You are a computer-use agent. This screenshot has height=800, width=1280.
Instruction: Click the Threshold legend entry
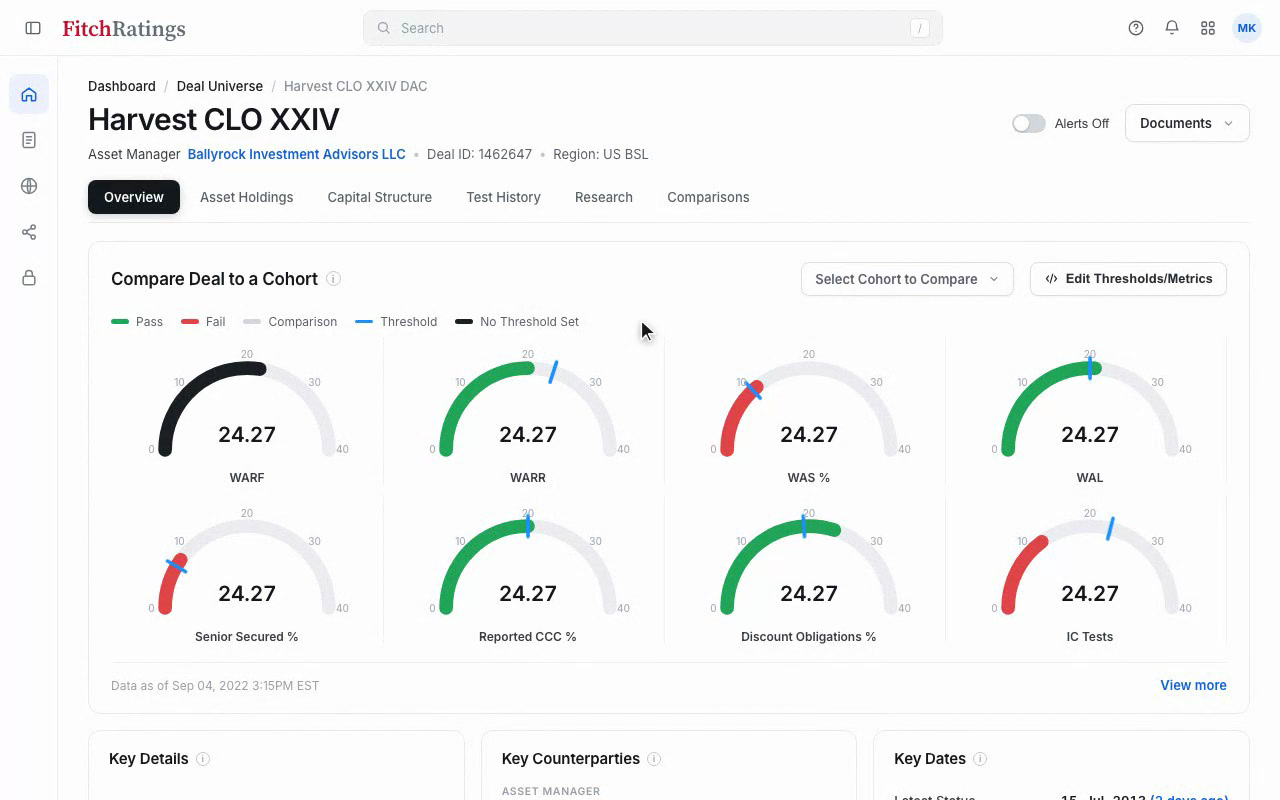coord(396,322)
